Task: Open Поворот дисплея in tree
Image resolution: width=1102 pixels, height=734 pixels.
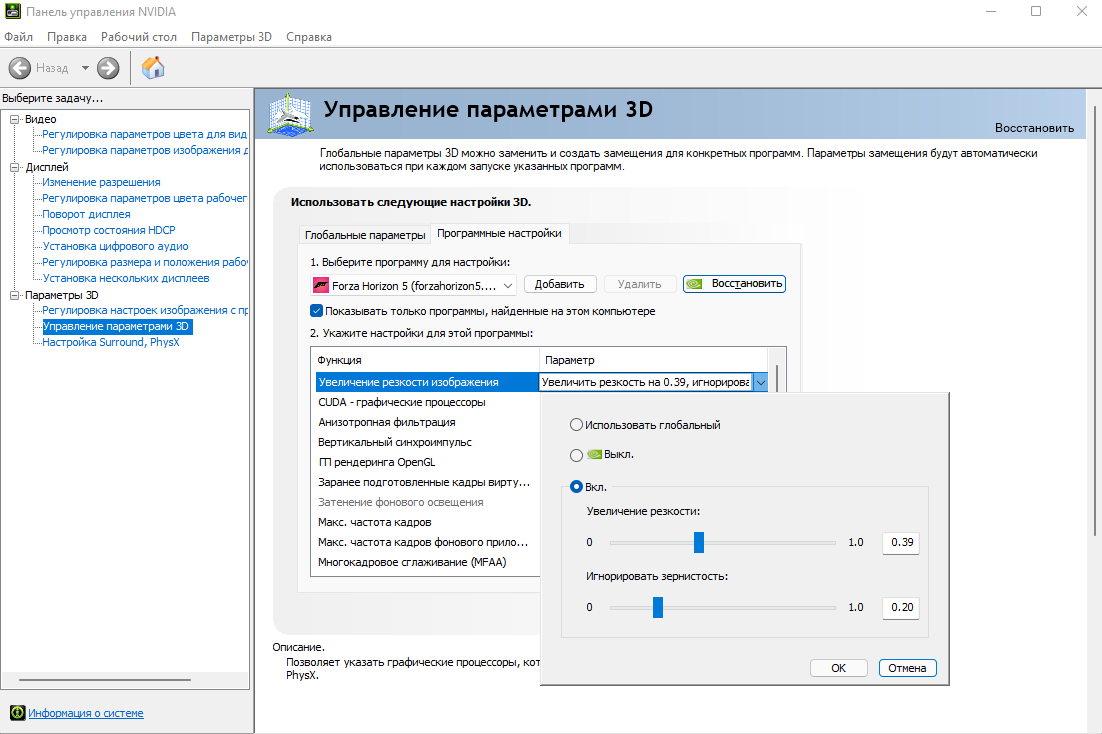Action: pos(86,214)
